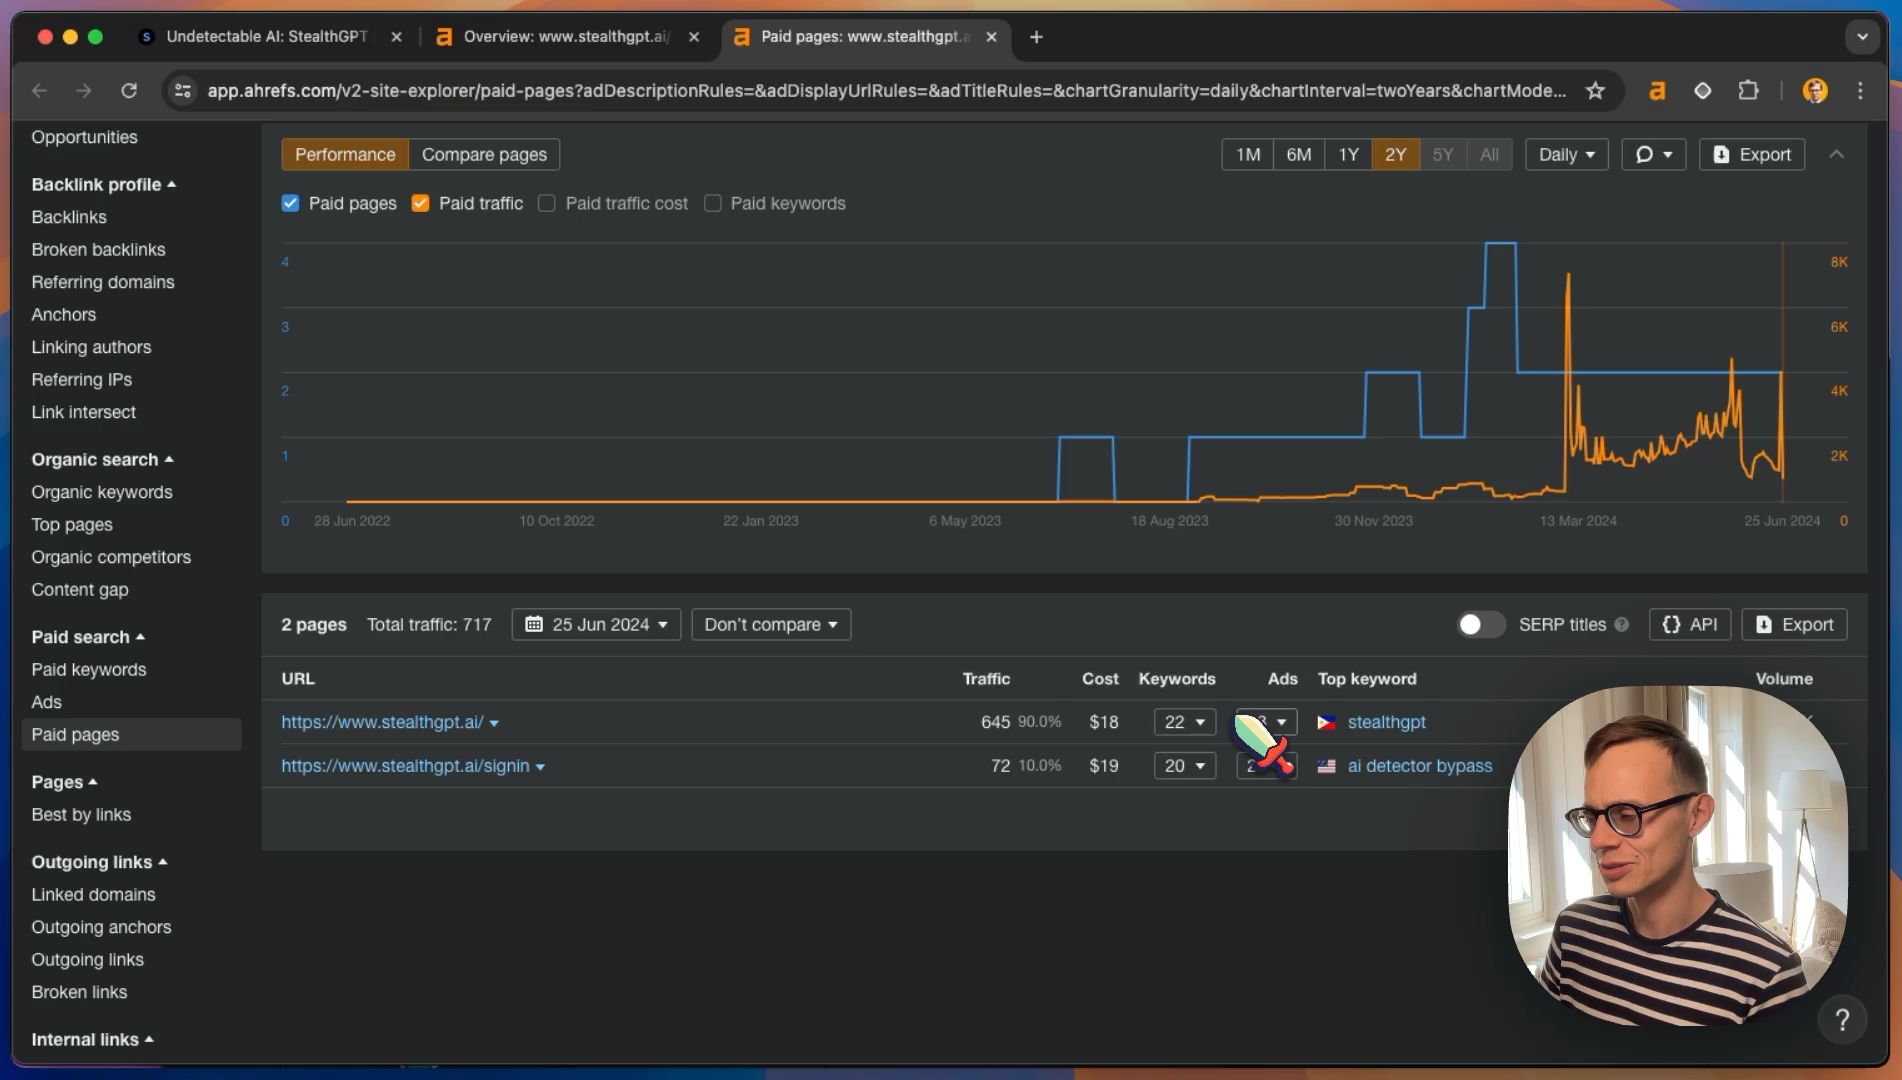
Task: Enable the Paid traffic cost checkbox
Action: click(547, 203)
